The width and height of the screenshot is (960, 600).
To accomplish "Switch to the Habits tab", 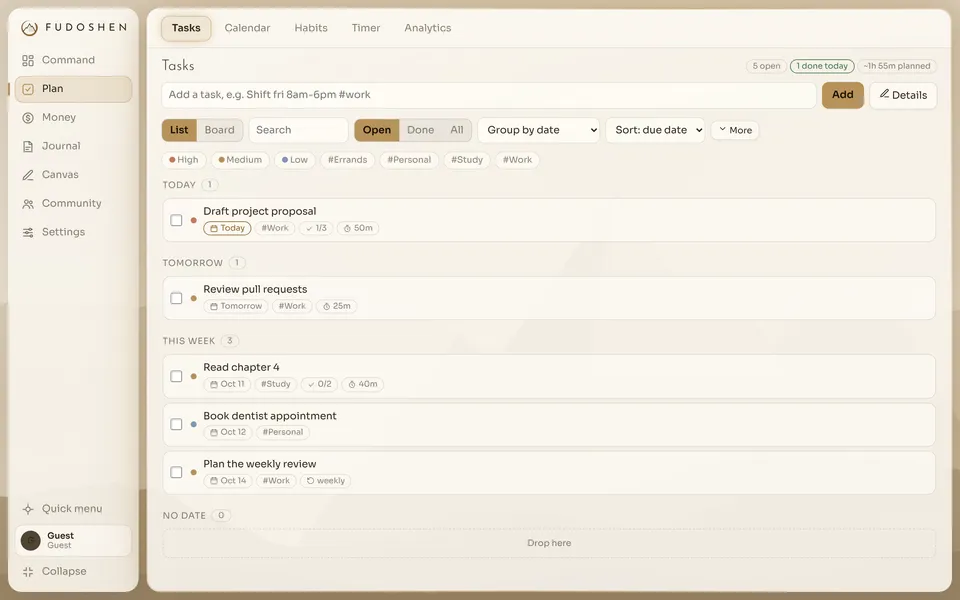I will [311, 28].
